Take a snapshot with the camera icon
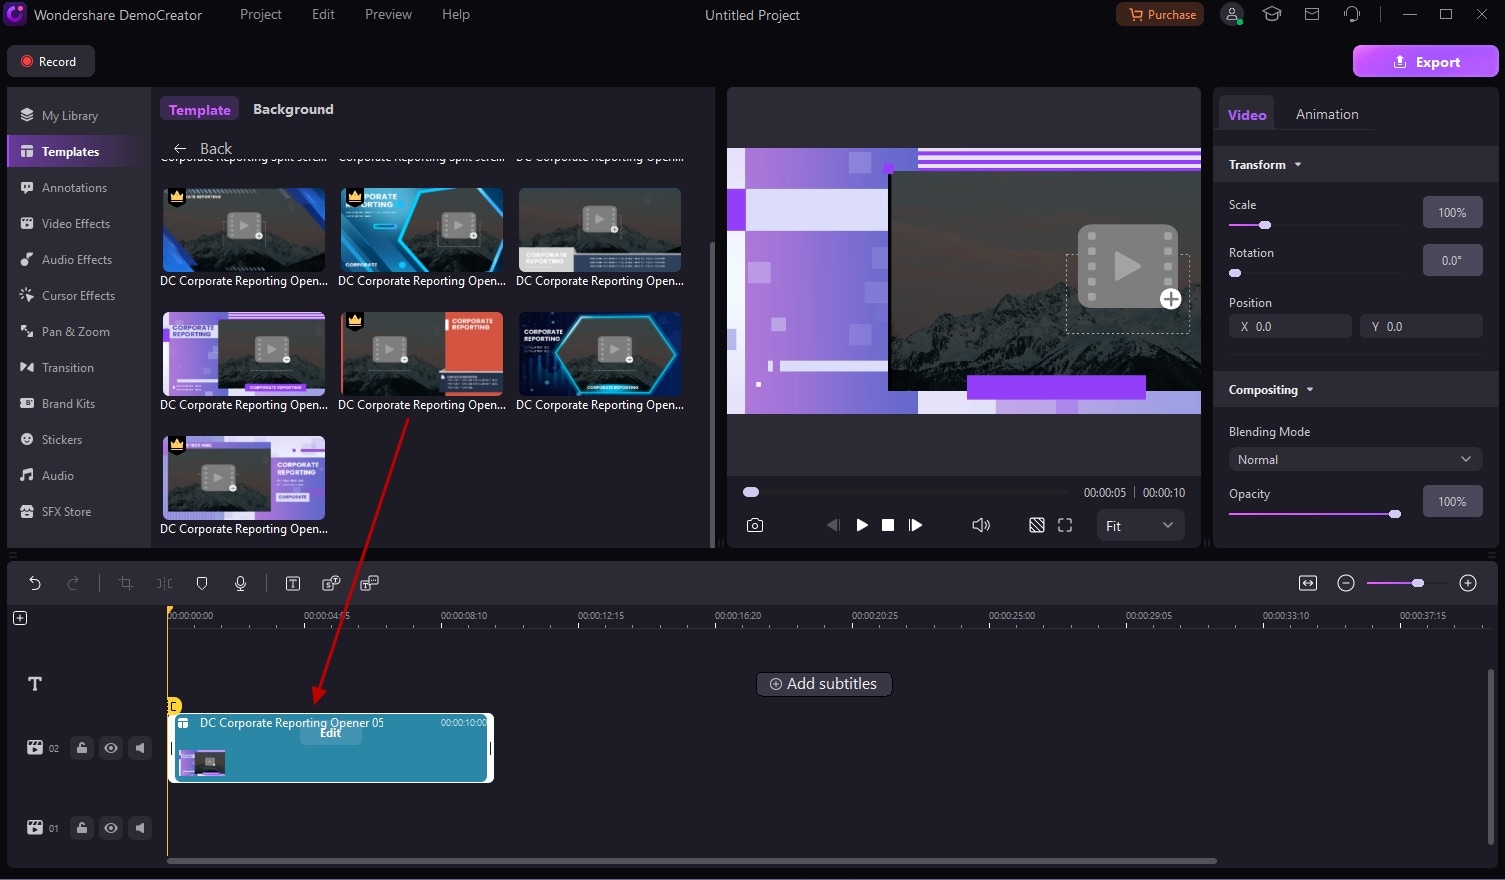This screenshot has height=880, width=1505. (x=755, y=525)
